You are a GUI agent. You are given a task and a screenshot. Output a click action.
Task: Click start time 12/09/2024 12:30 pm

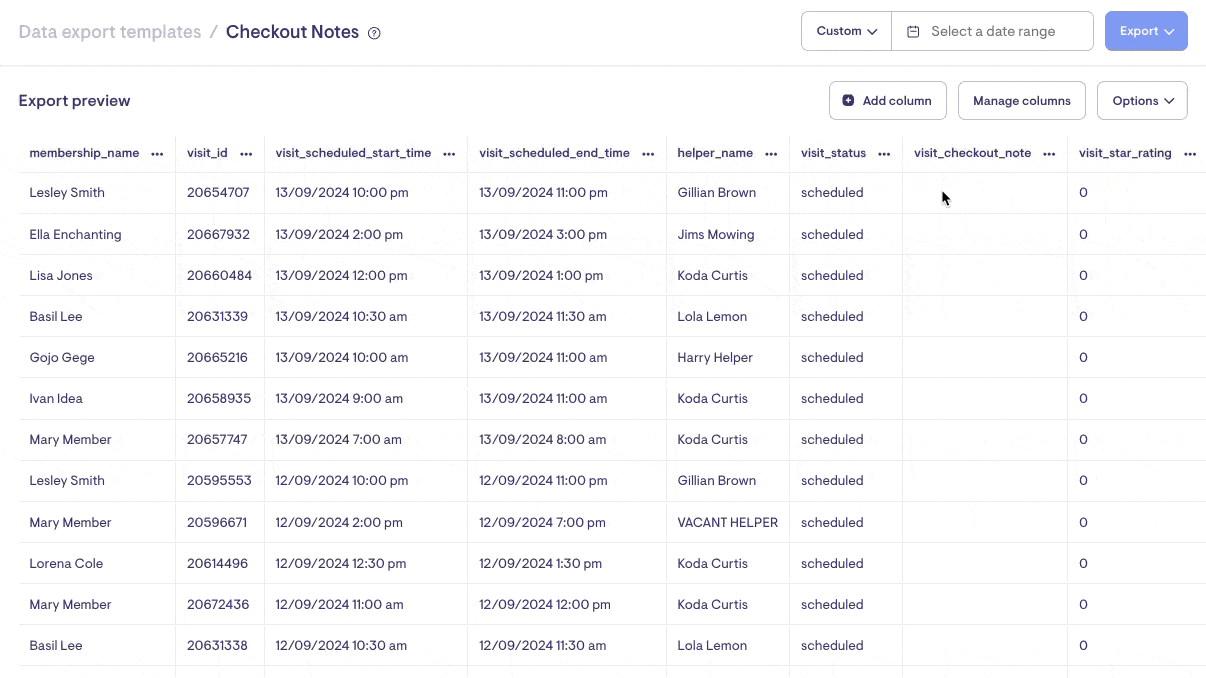342,563
